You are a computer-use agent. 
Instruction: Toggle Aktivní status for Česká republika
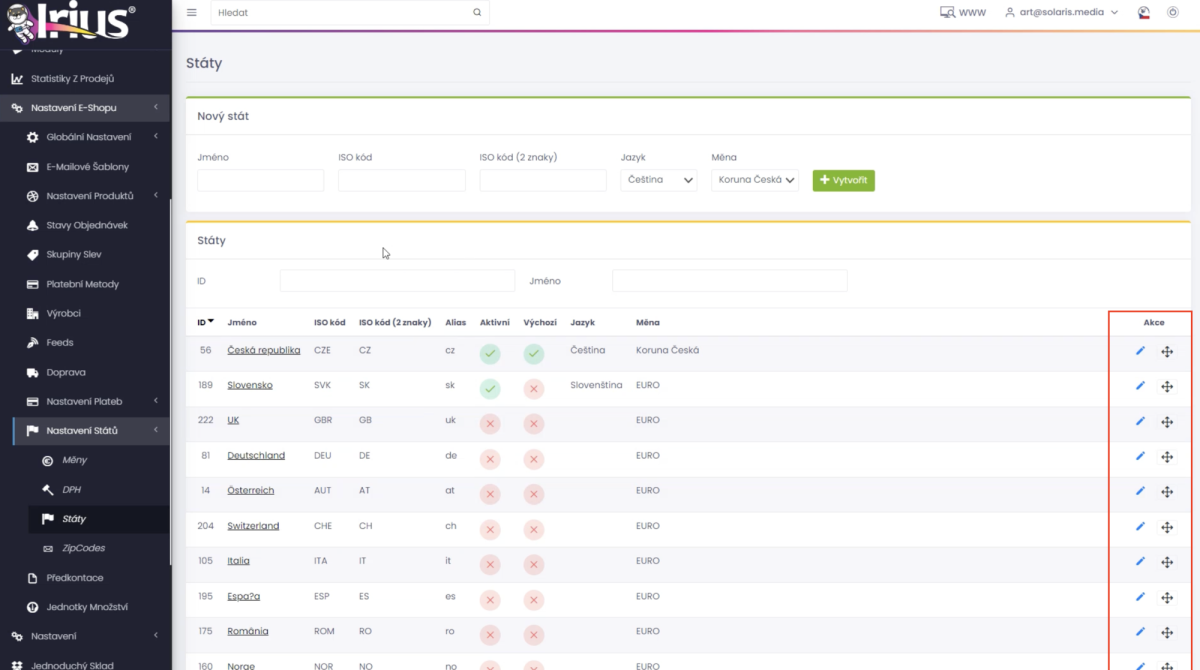[490, 354]
